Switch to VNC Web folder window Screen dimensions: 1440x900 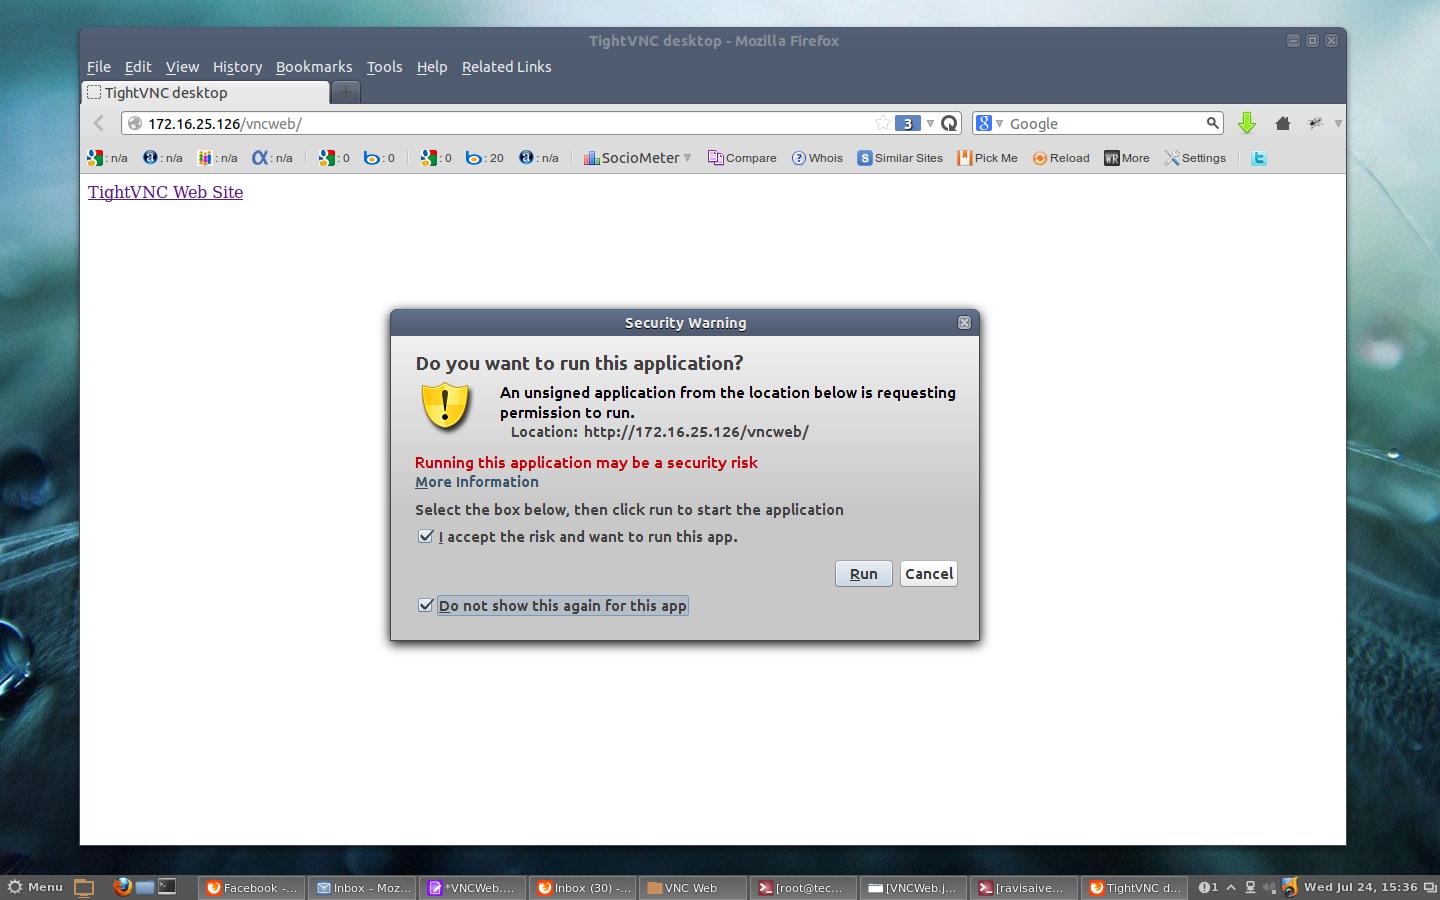[x=693, y=887]
